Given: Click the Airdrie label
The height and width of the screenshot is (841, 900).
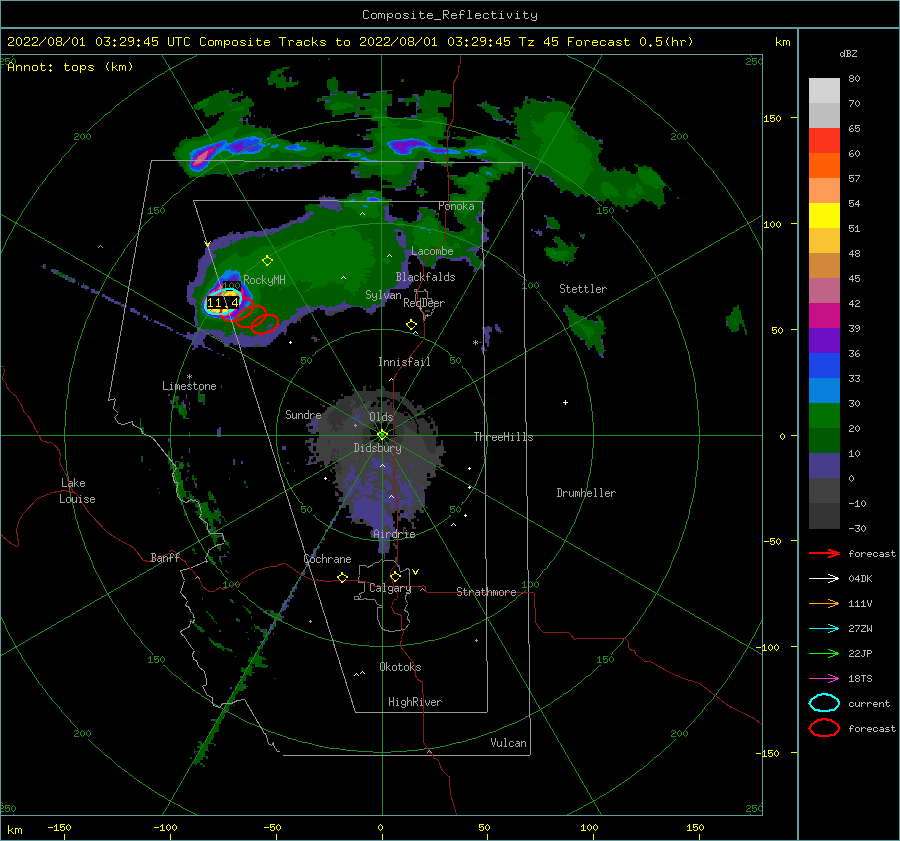Looking at the screenshot, I should click(x=394, y=534).
